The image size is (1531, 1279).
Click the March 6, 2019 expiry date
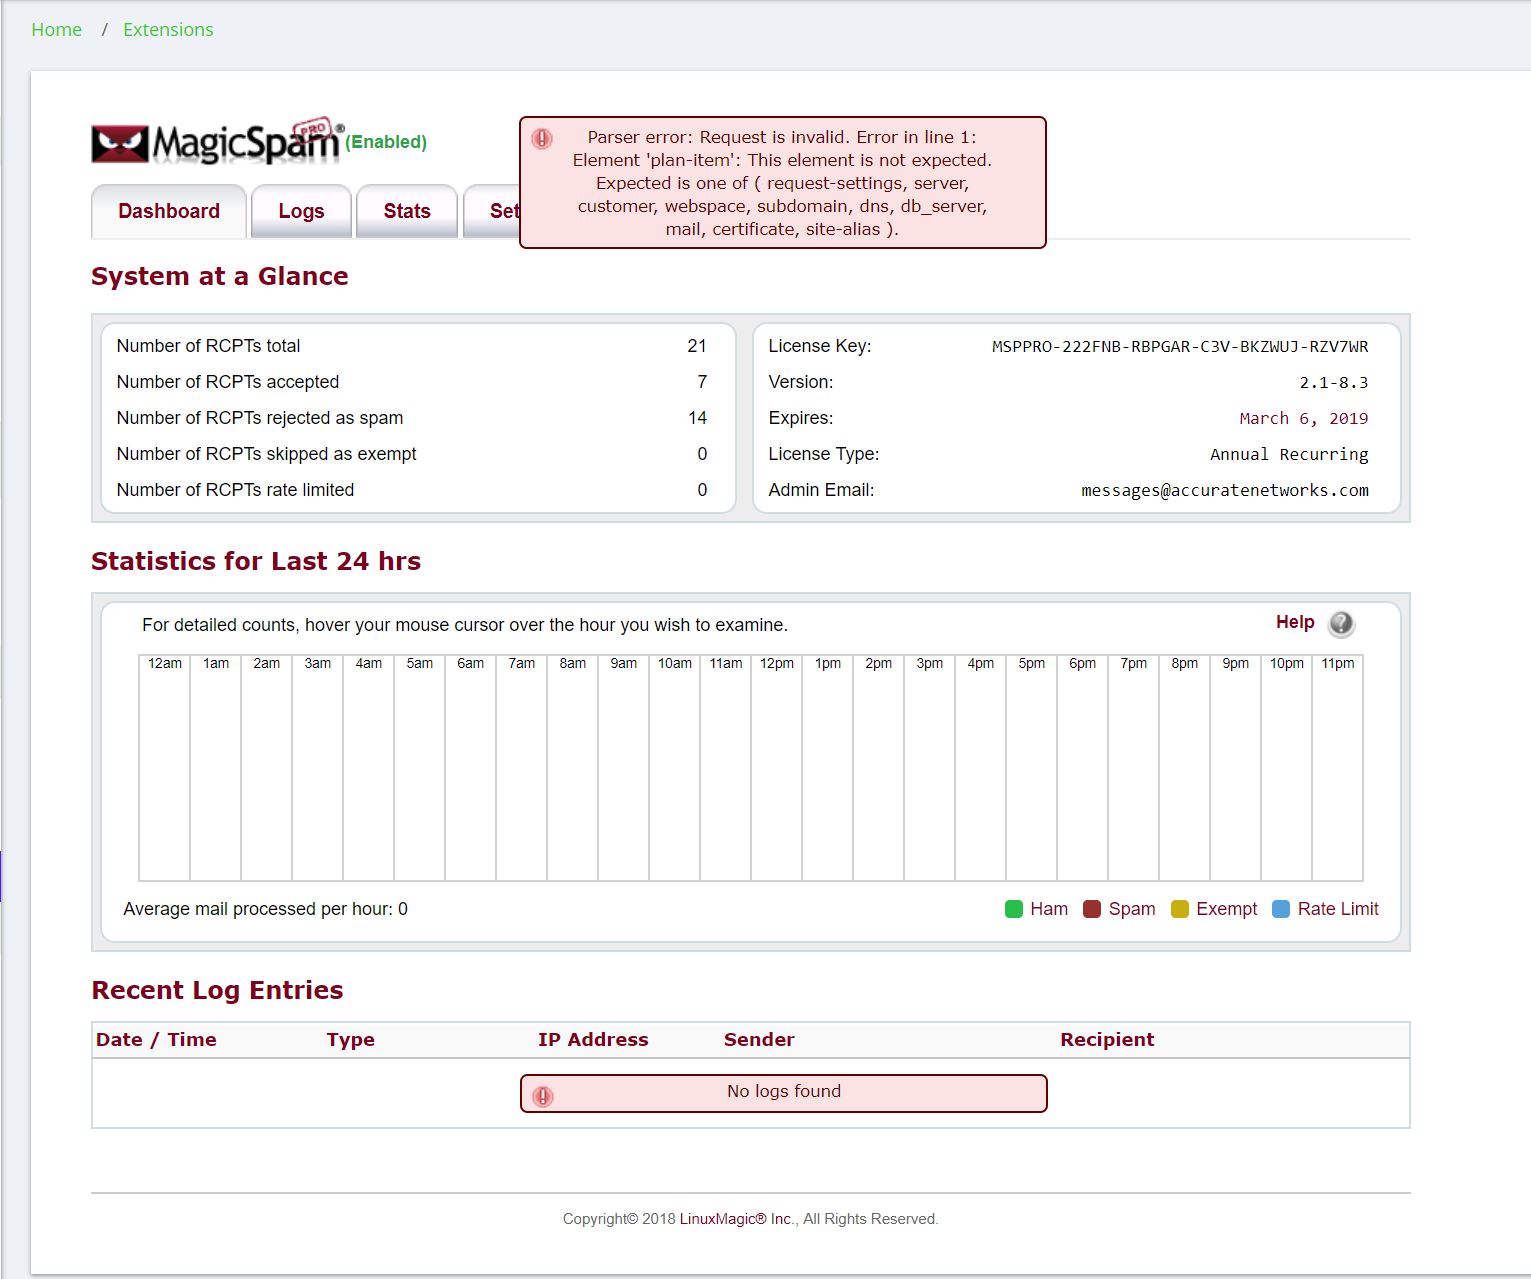(x=1303, y=418)
